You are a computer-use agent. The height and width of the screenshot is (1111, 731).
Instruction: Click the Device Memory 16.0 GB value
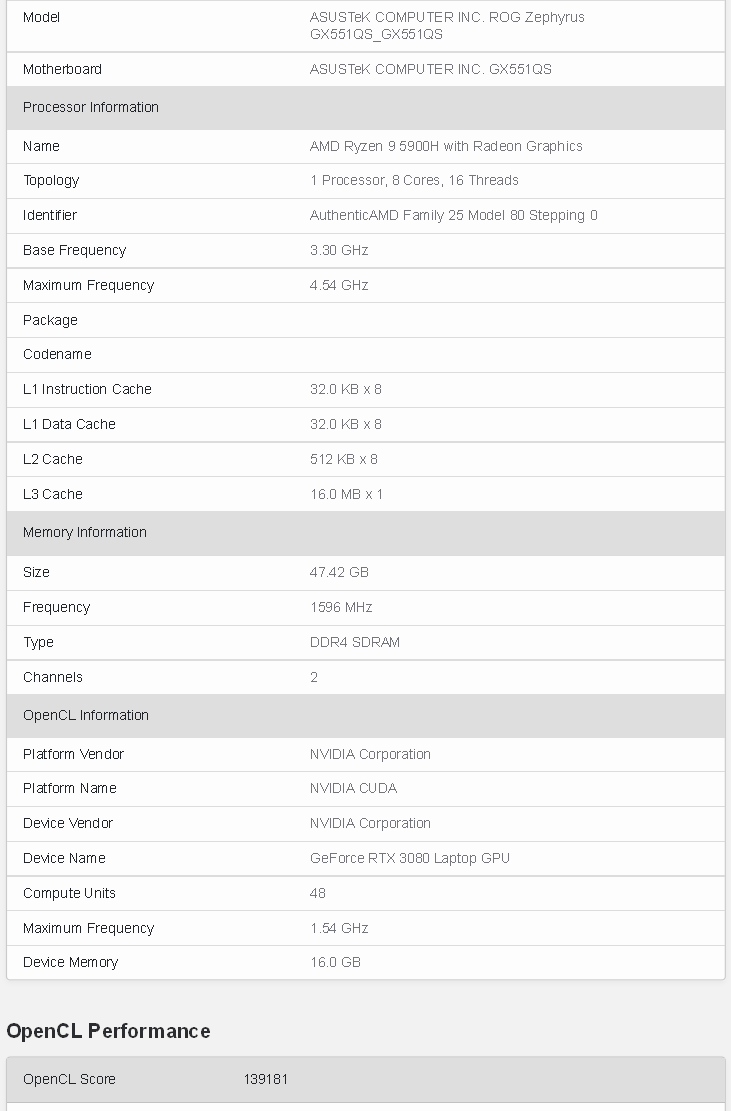335,963
